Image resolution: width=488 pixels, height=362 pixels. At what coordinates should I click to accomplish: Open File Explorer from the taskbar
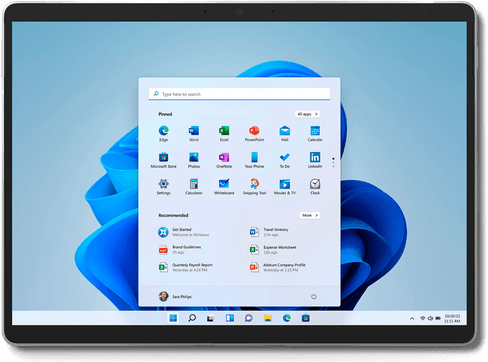(x=268, y=318)
